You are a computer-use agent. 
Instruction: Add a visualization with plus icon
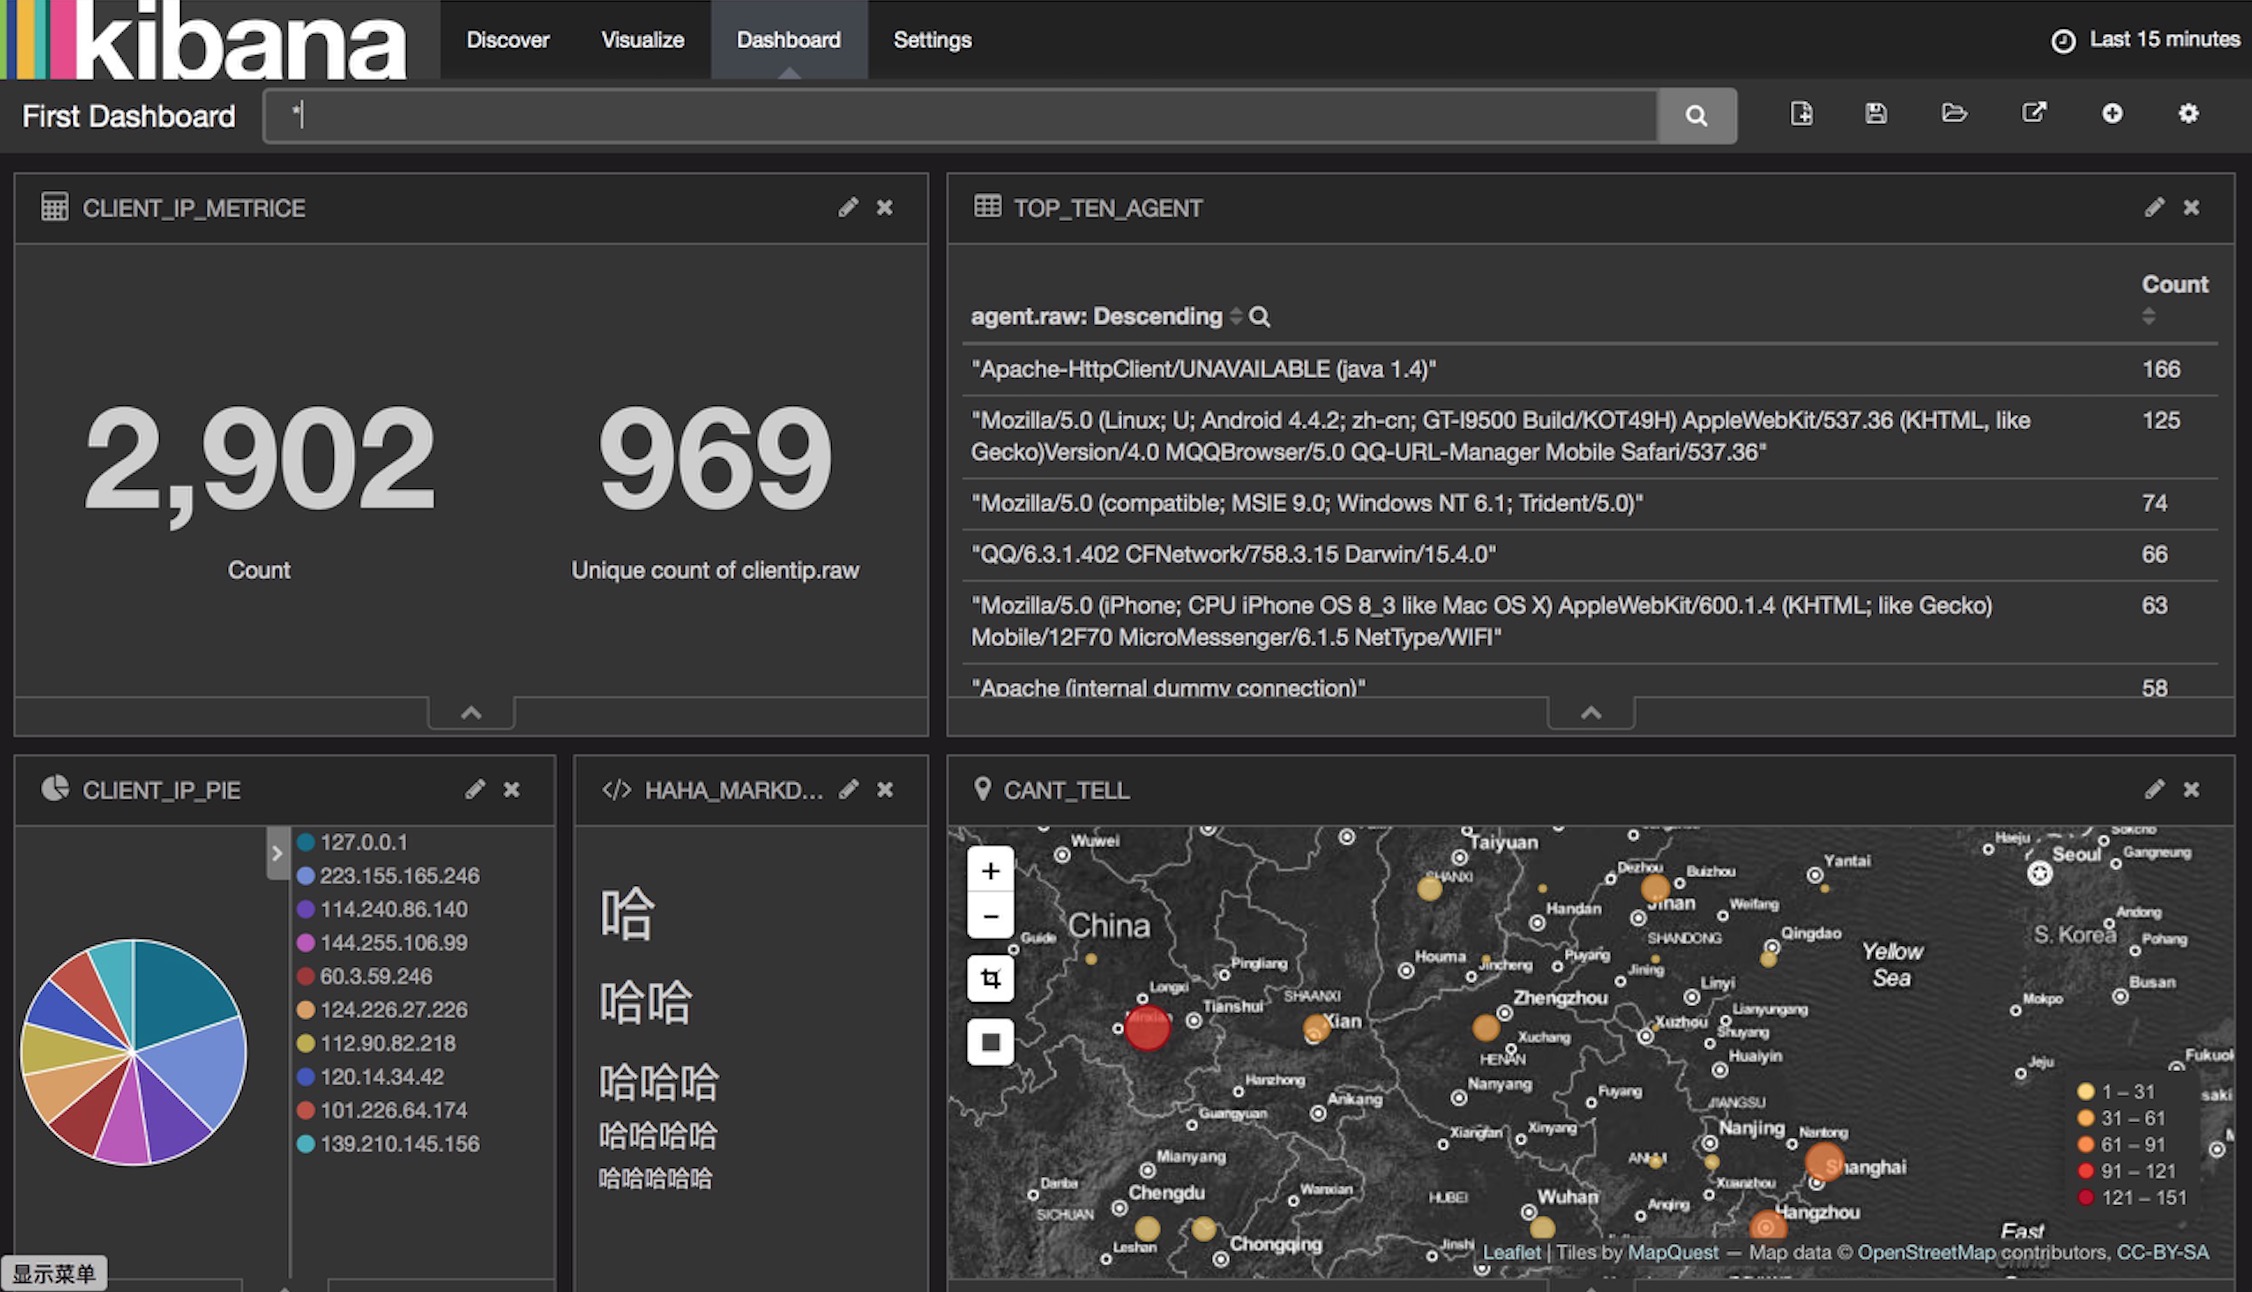tap(2112, 114)
